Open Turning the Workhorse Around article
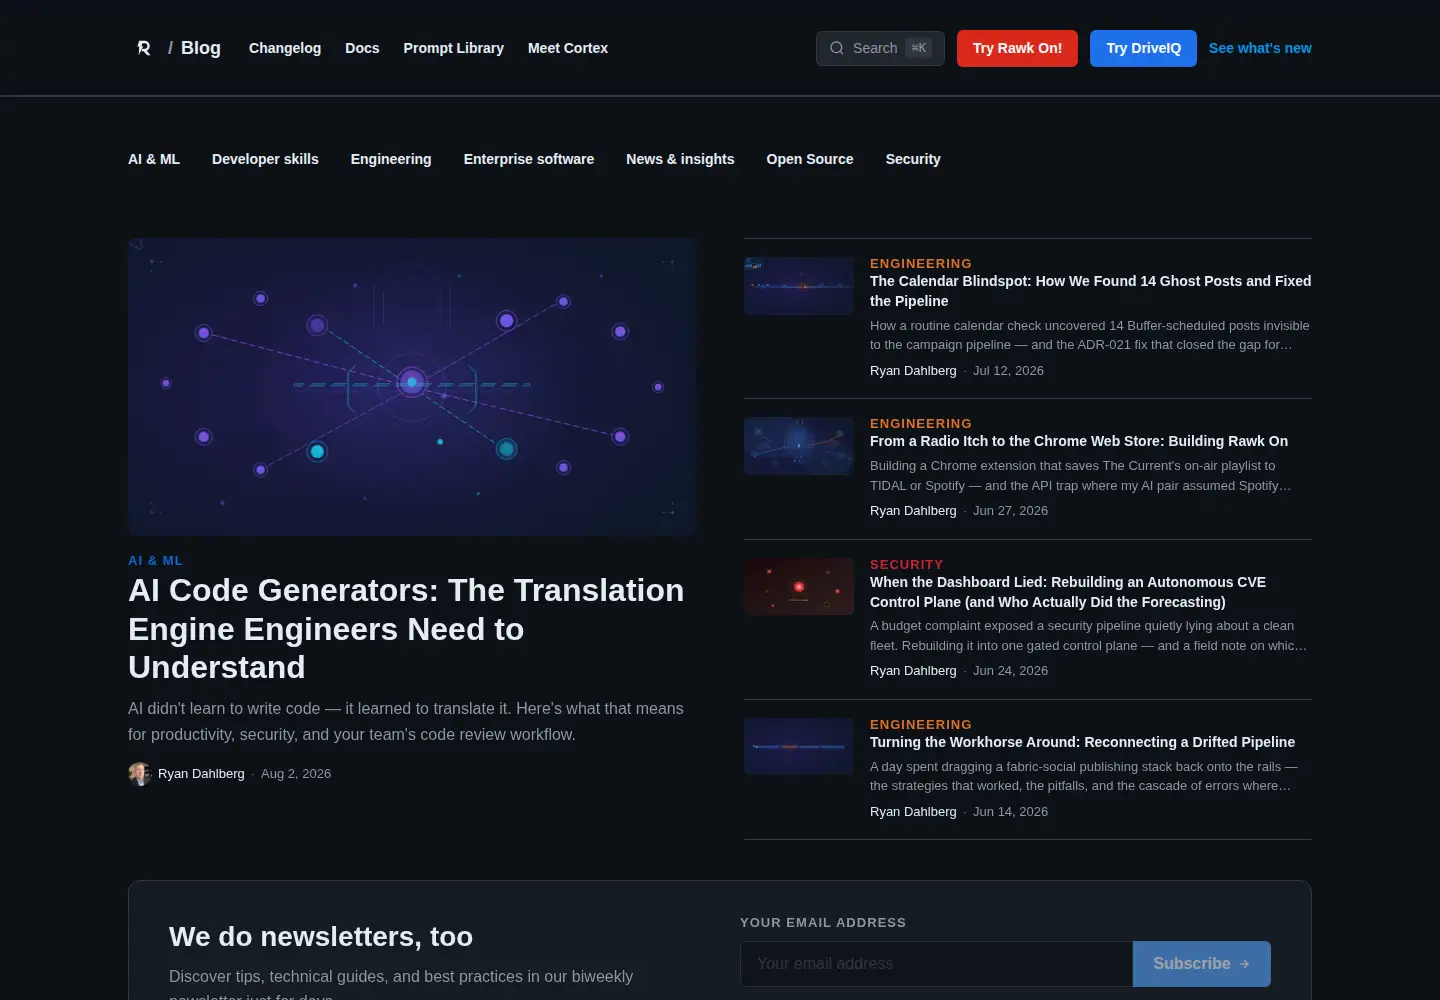1440x1000 pixels. pos(1082,742)
